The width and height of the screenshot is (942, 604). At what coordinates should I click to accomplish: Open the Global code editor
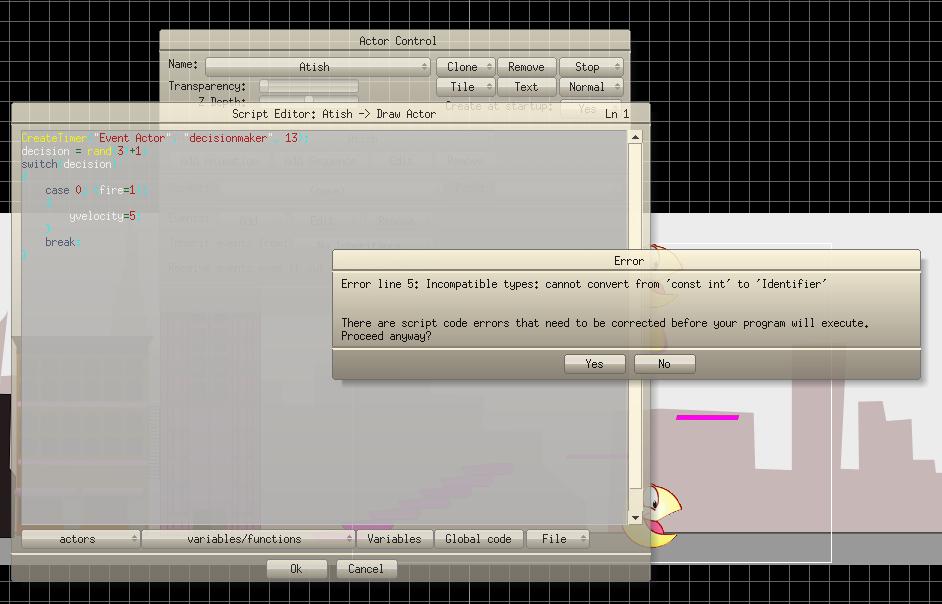point(478,539)
